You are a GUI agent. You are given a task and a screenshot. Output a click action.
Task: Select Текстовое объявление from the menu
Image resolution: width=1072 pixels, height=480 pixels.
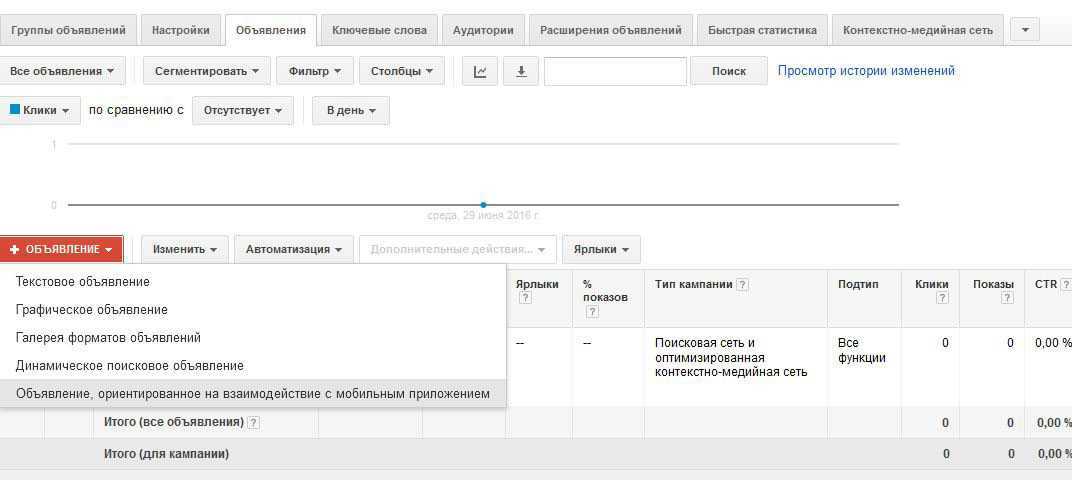tap(83, 282)
